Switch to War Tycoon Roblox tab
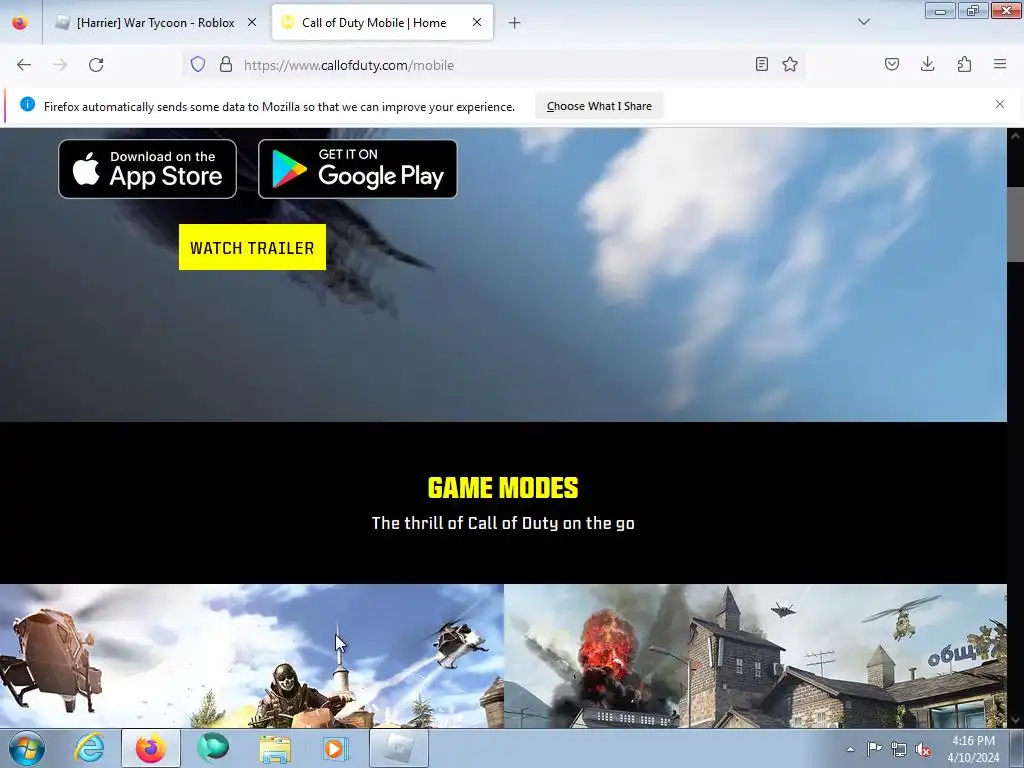 [x=155, y=23]
